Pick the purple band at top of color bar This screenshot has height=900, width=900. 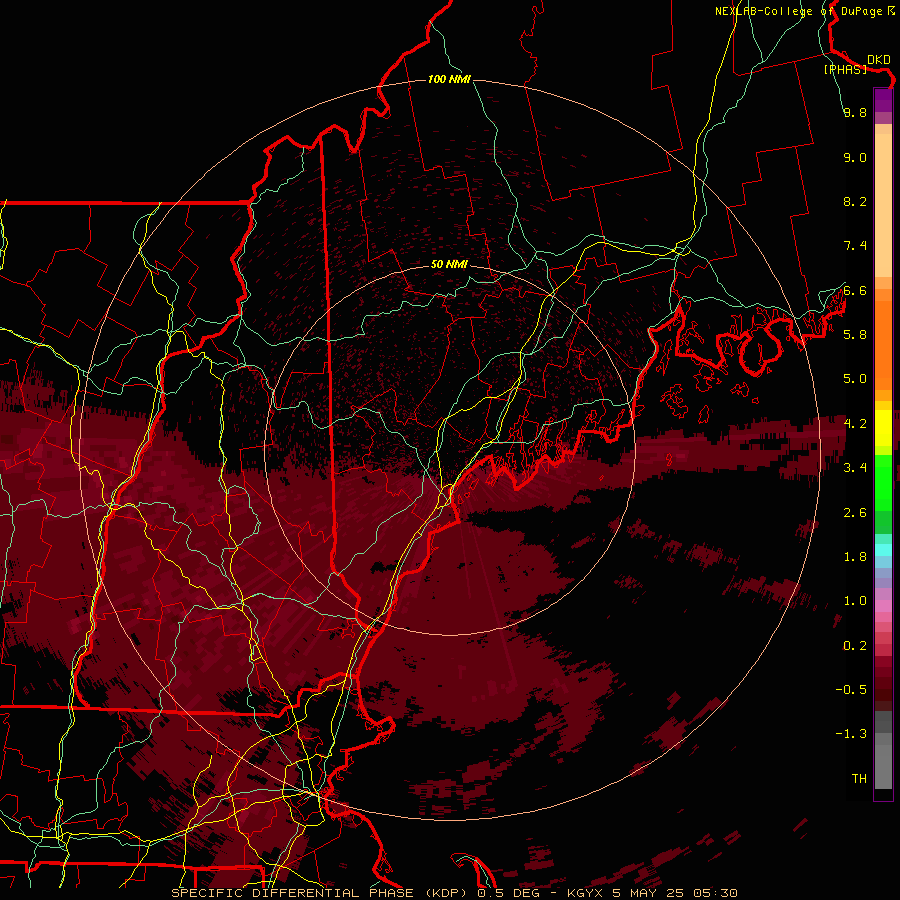[883, 101]
